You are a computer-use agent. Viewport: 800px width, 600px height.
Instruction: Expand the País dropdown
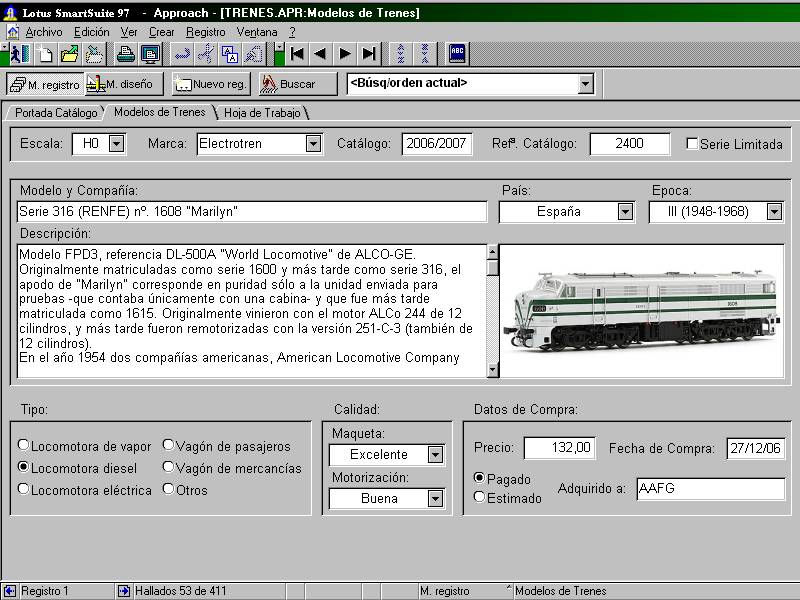pyautogui.click(x=625, y=212)
